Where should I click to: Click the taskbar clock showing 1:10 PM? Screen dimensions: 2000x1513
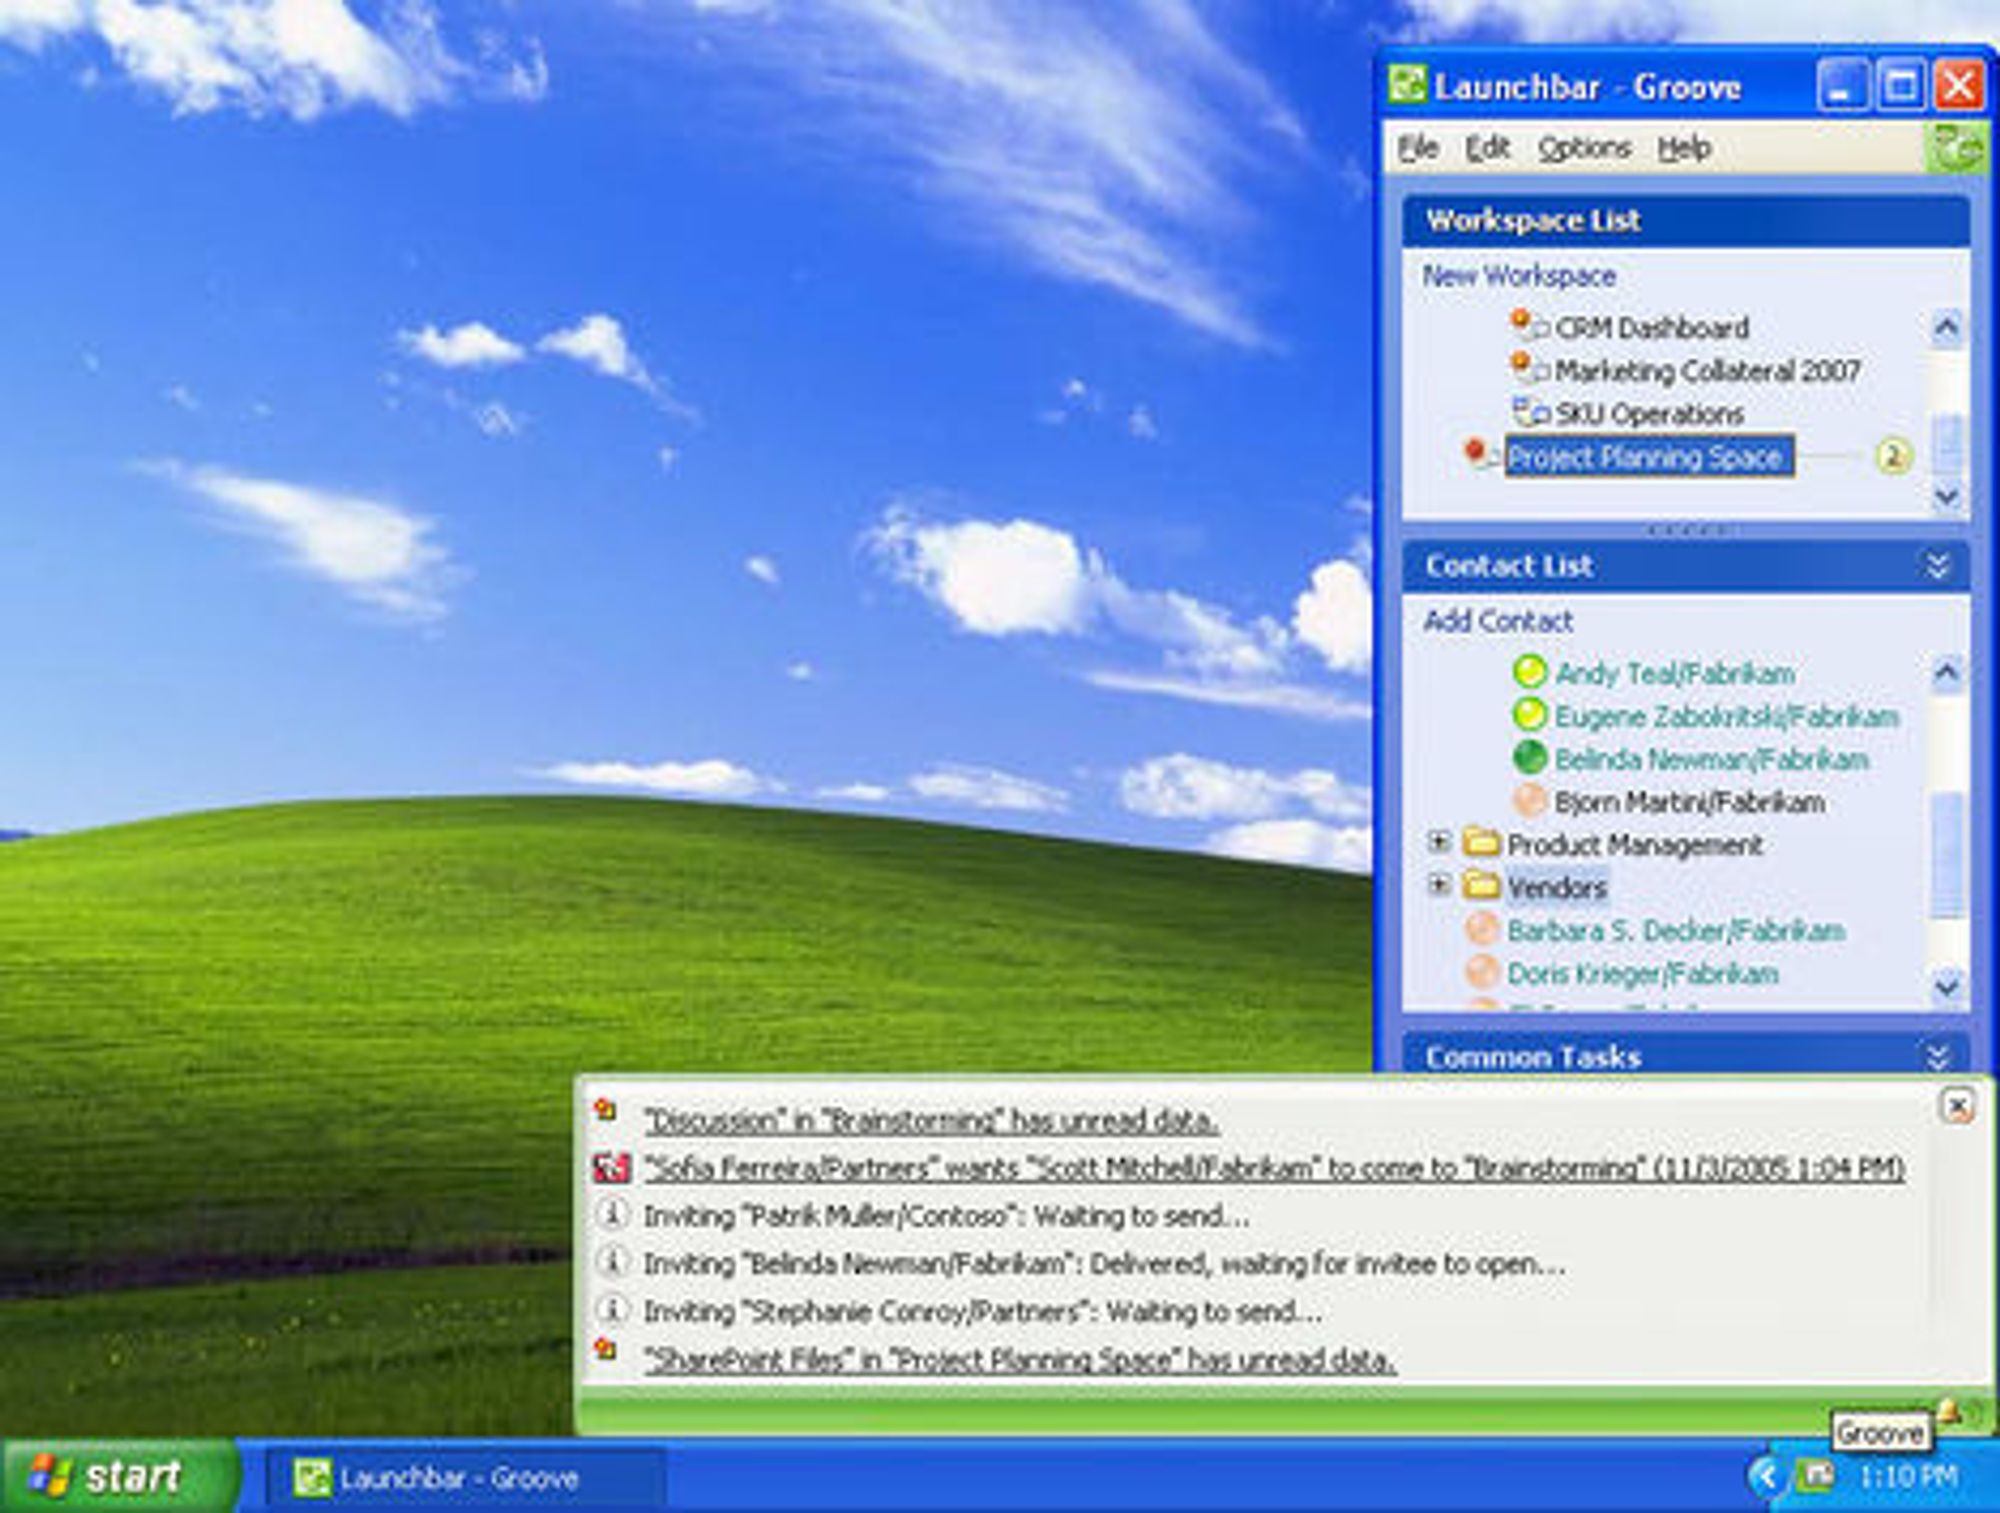1908,1476
